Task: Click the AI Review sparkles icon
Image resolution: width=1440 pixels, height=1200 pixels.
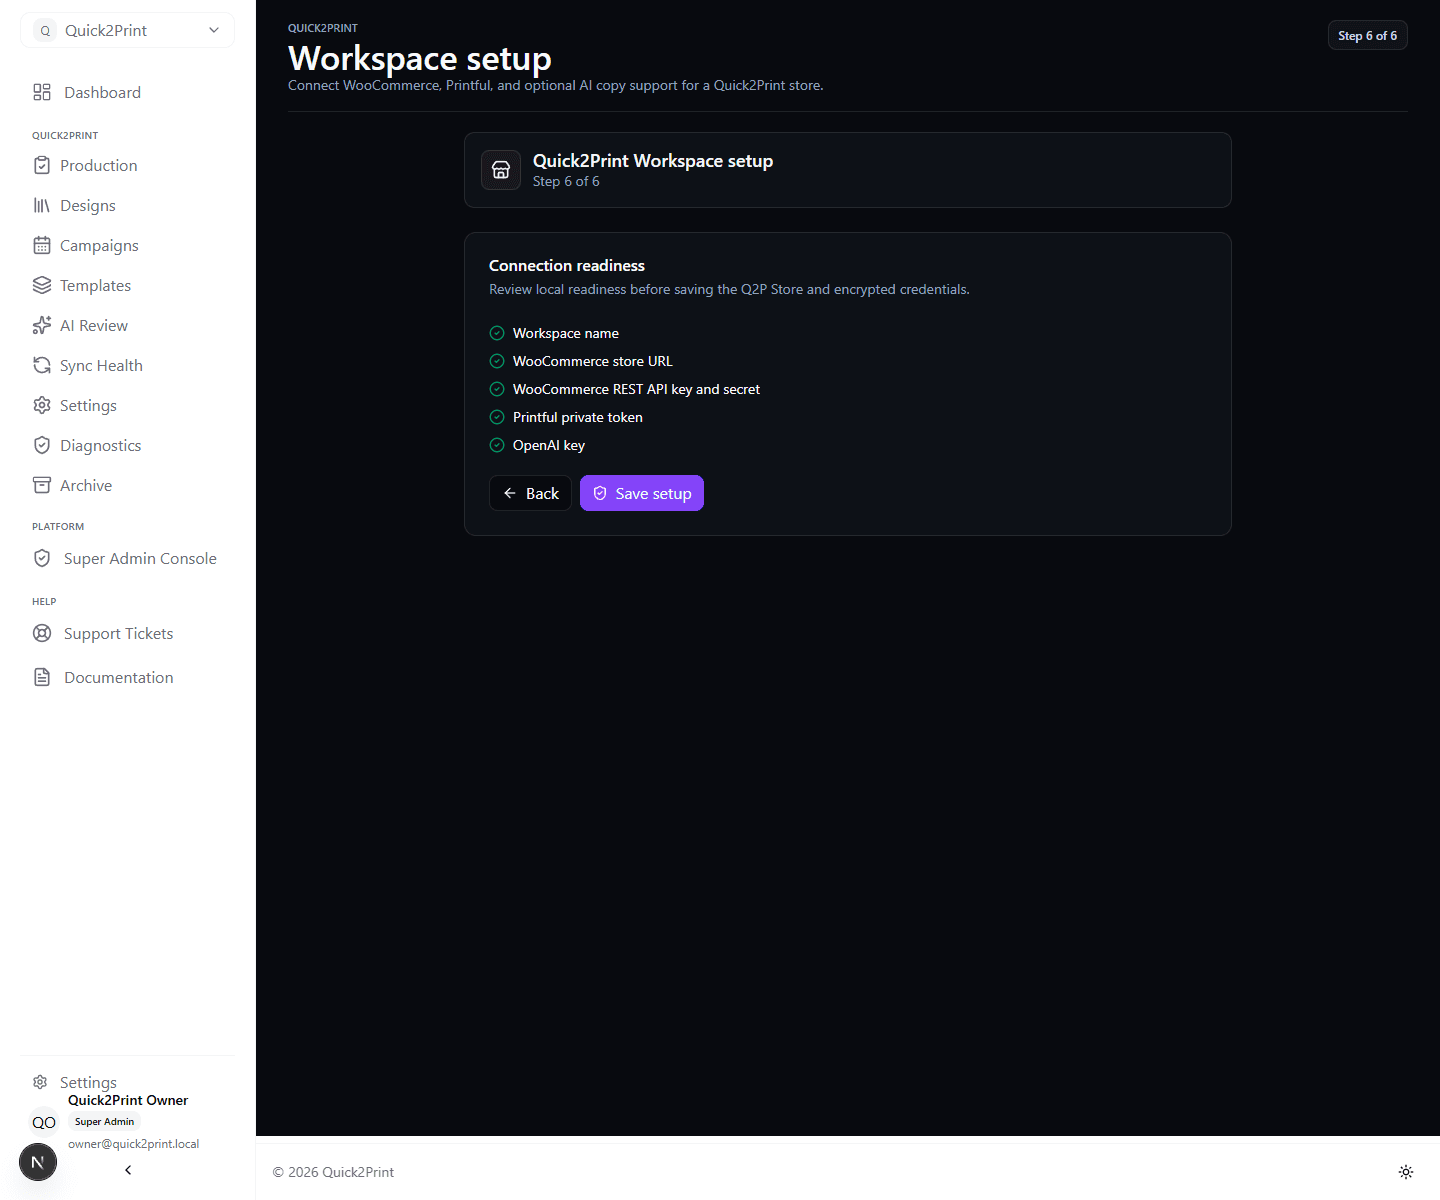Action: tap(42, 325)
